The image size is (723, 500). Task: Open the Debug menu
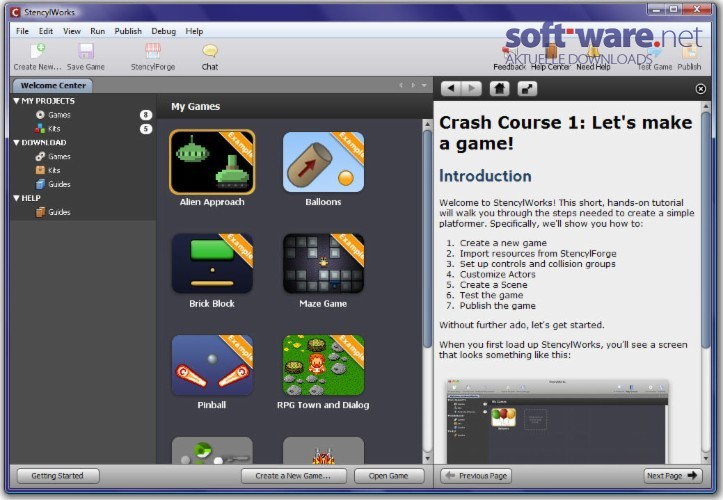164,31
